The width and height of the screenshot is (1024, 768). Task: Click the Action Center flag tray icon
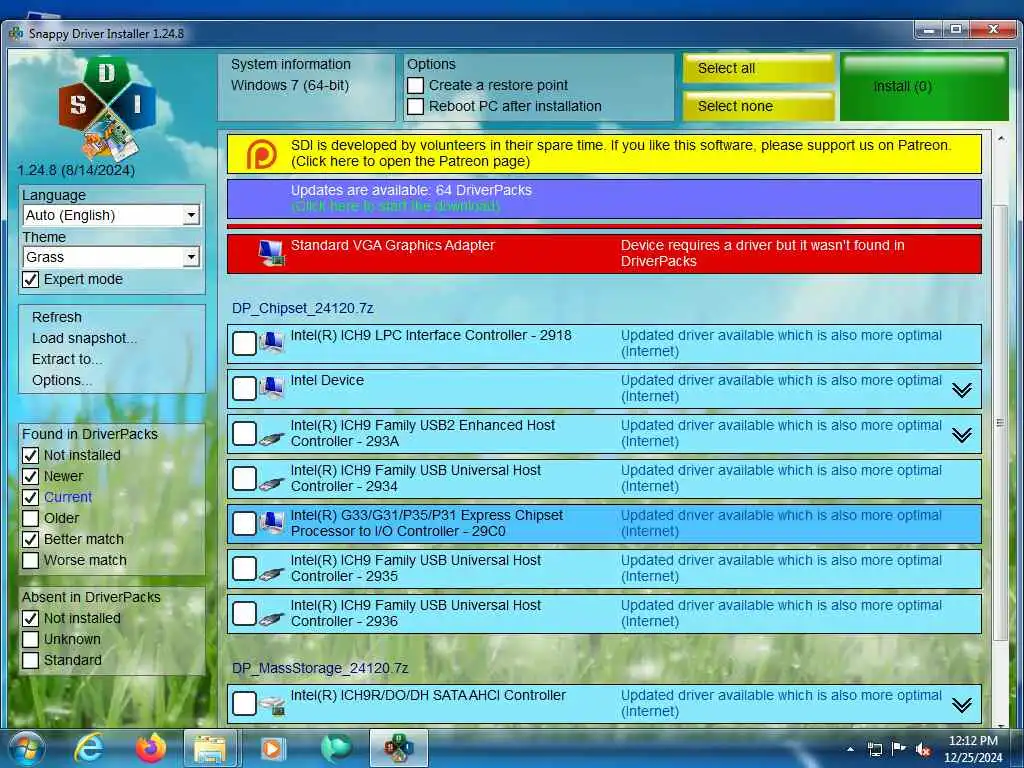click(x=899, y=748)
